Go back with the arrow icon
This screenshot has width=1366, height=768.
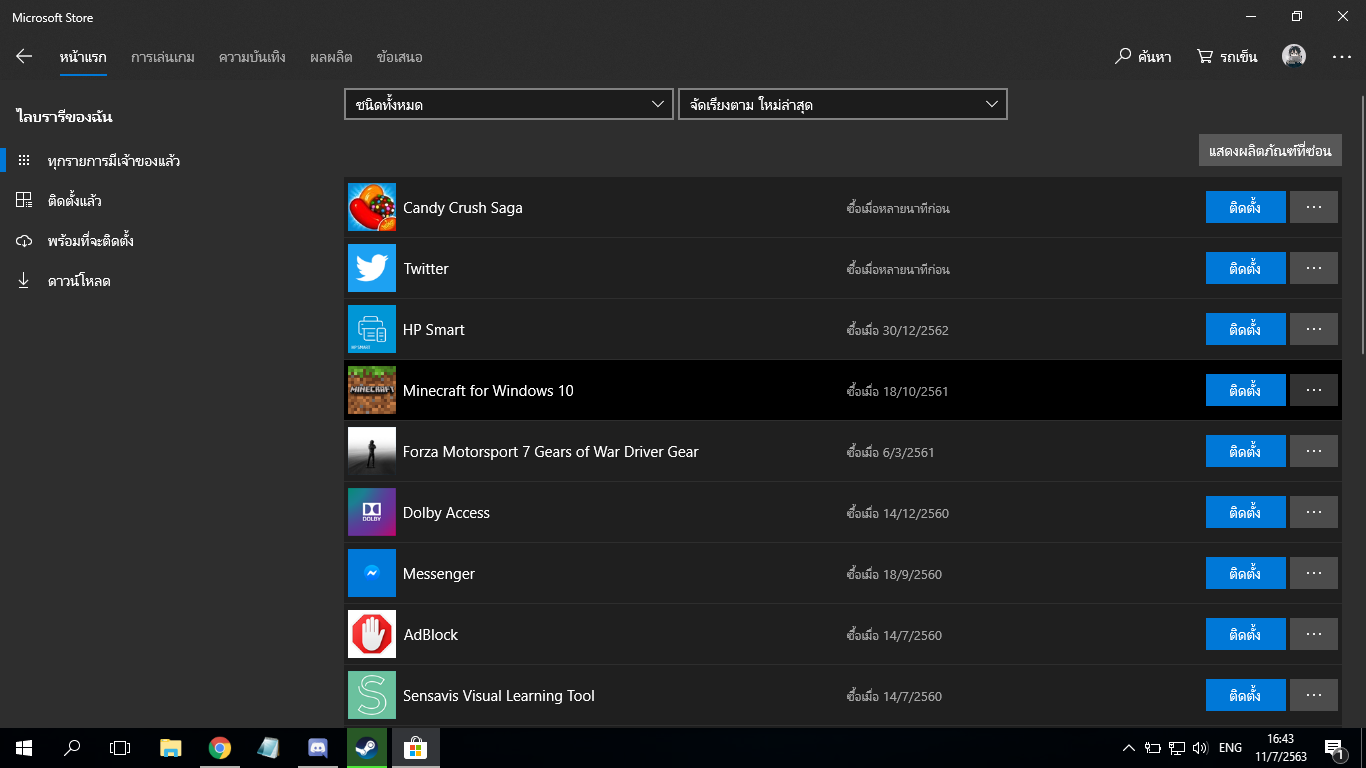point(24,57)
